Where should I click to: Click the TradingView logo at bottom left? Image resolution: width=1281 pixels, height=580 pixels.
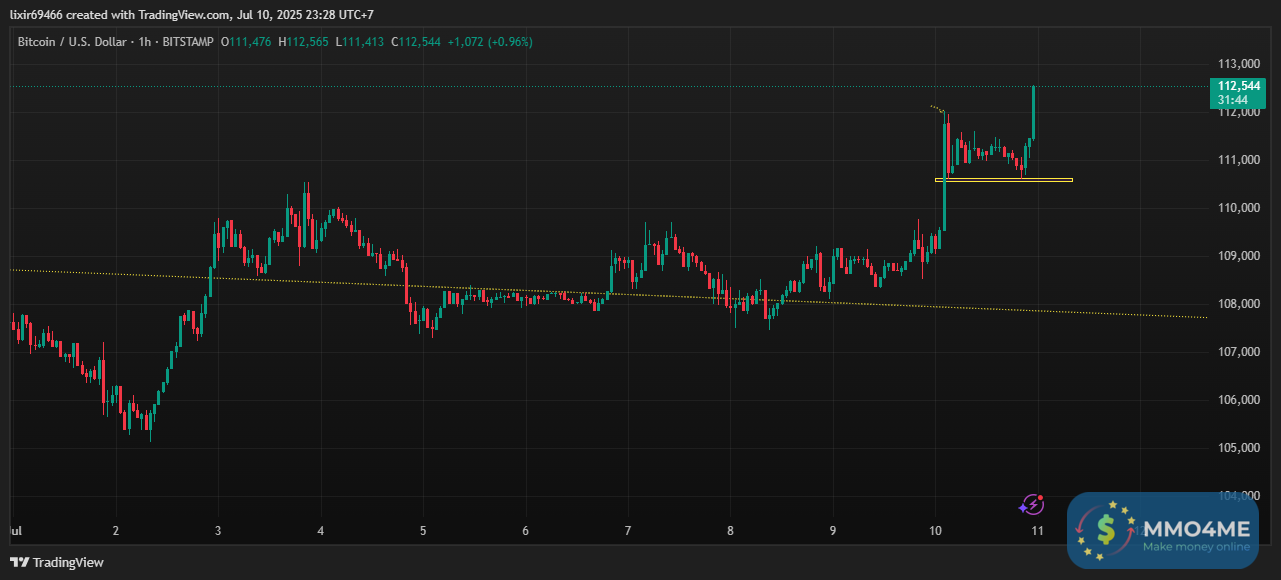pos(57,562)
